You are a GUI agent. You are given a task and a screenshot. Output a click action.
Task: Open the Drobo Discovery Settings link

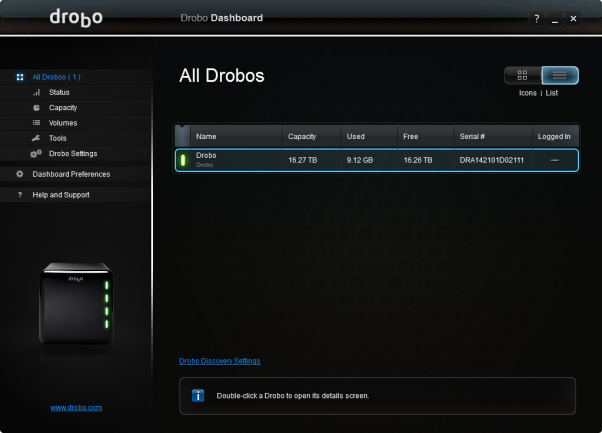(x=220, y=361)
